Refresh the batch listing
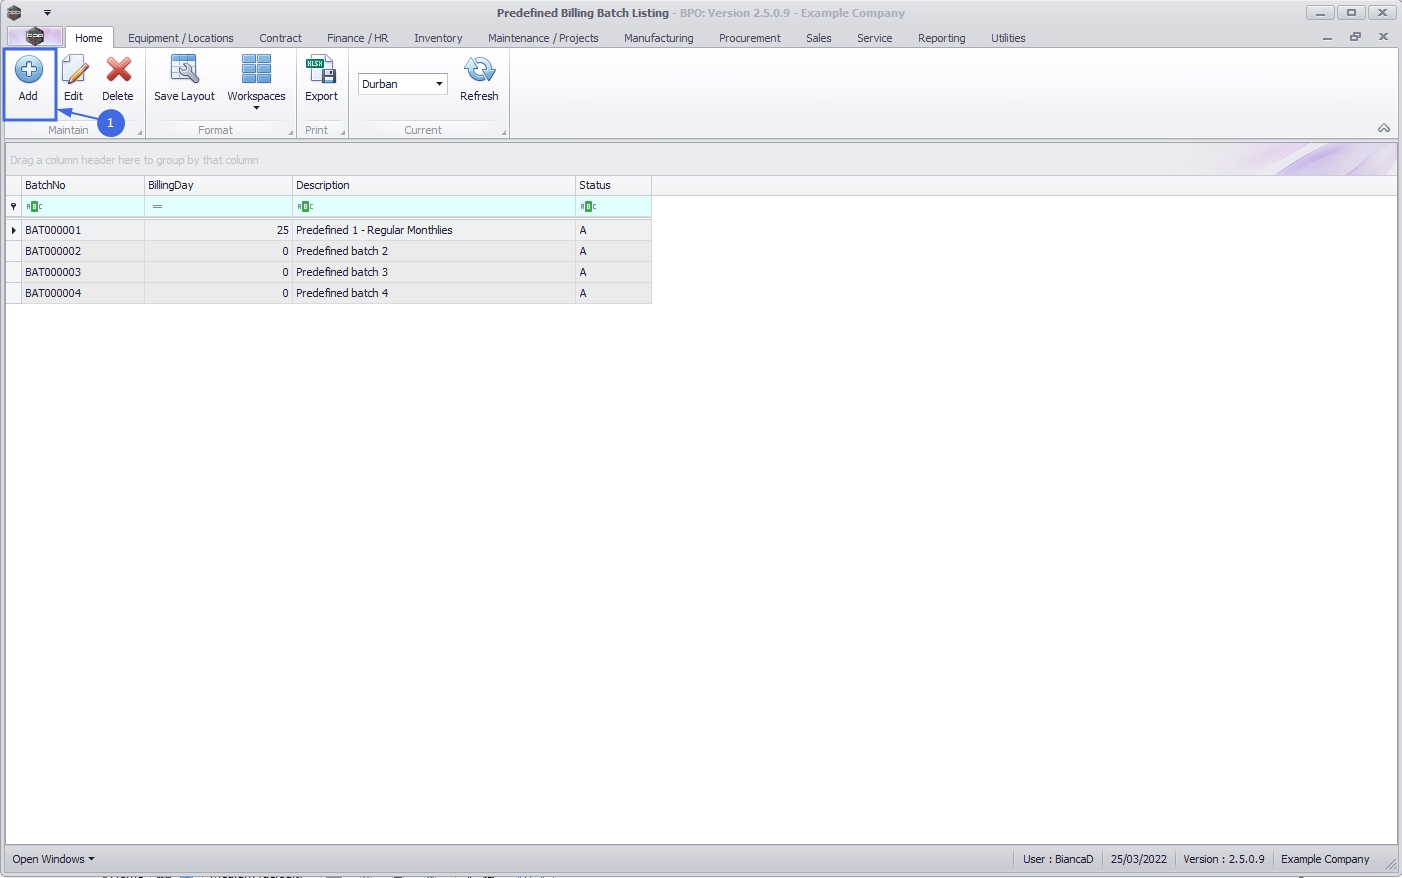Screen dimensions: 1402x878 479,79
